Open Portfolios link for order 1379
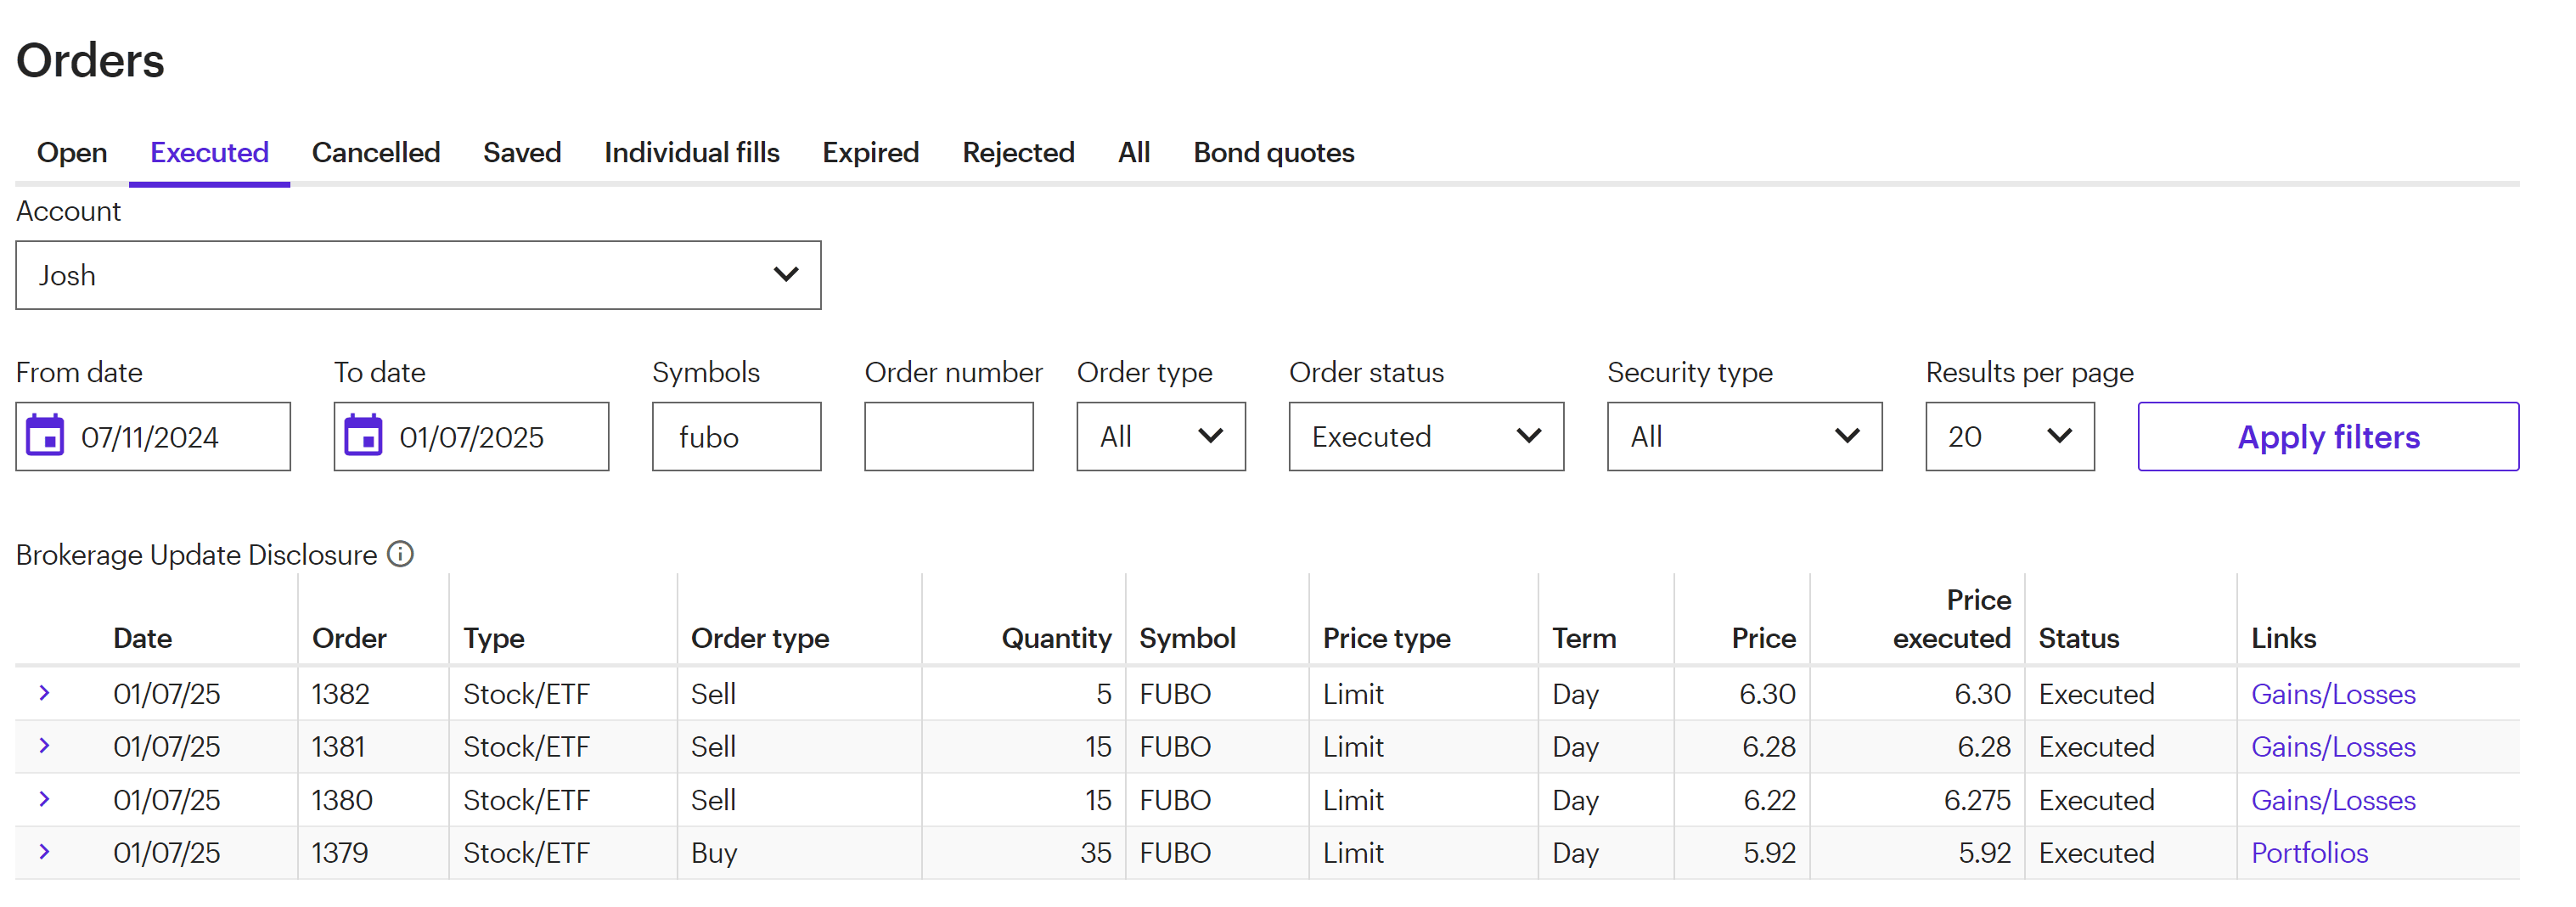Screen dimensions: 2576x907 [x=2309, y=853]
